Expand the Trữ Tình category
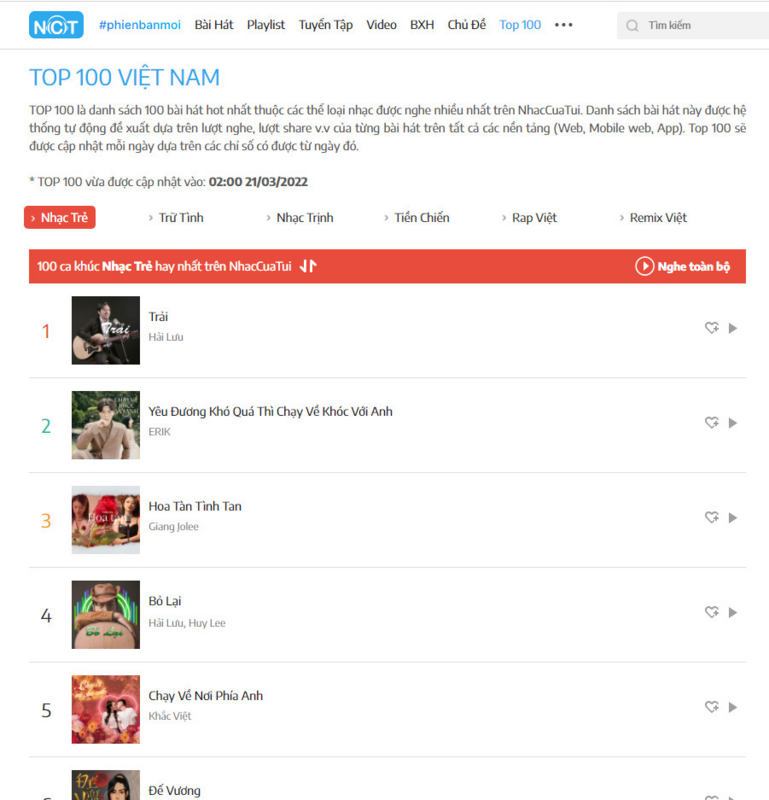The height and width of the screenshot is (800, 769). coord(176,218)
